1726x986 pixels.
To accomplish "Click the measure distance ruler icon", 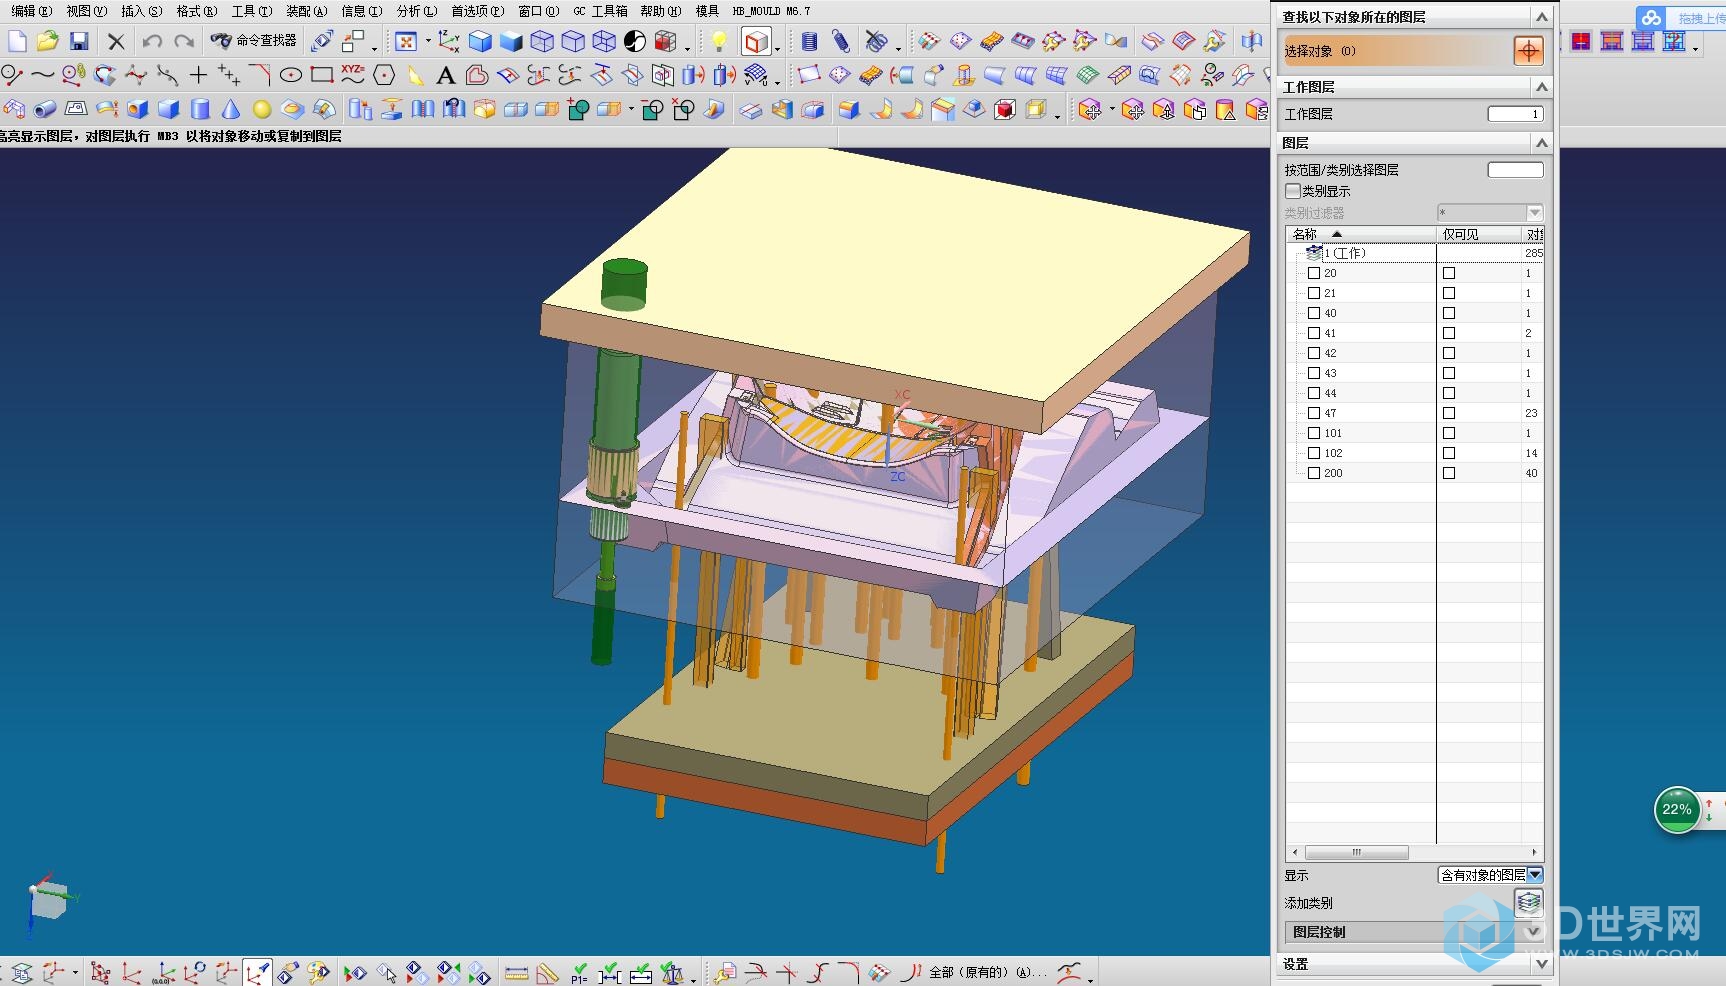I will [516, 973].
